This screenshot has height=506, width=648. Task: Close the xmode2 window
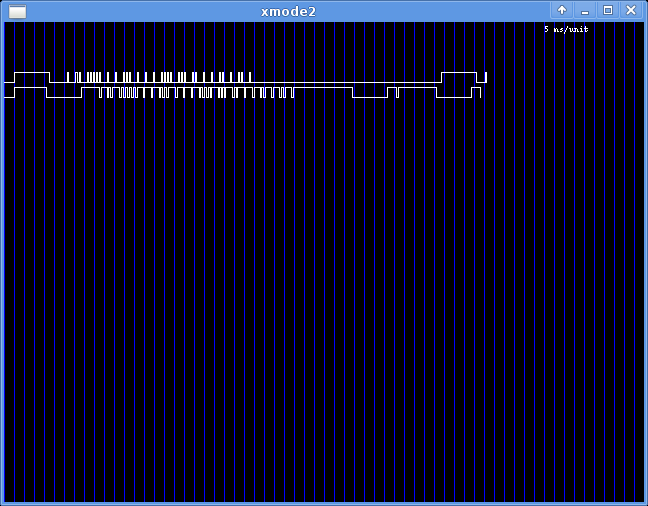(x=631, y=10)
